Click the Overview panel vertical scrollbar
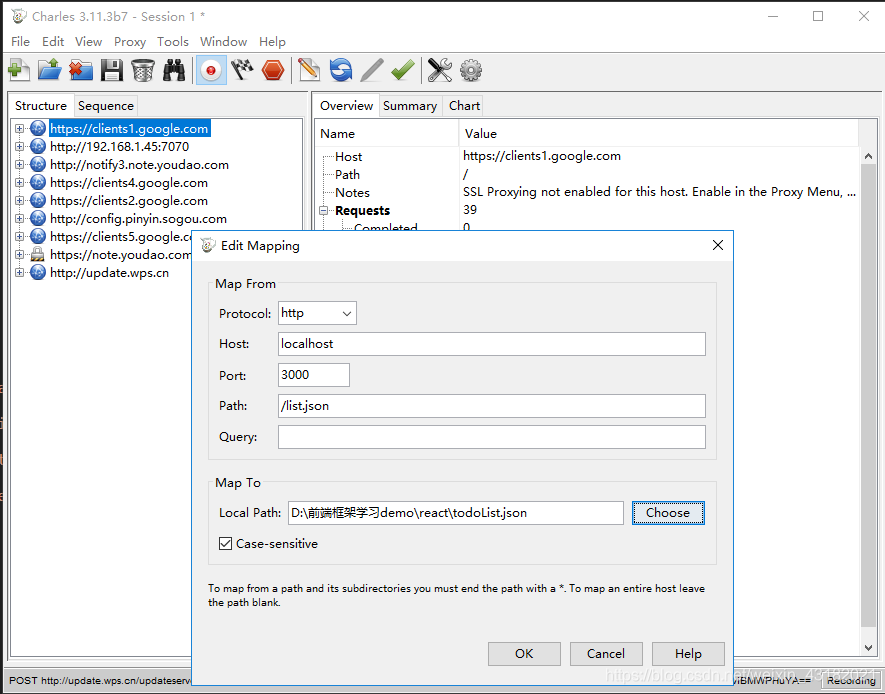 (868, 395)
